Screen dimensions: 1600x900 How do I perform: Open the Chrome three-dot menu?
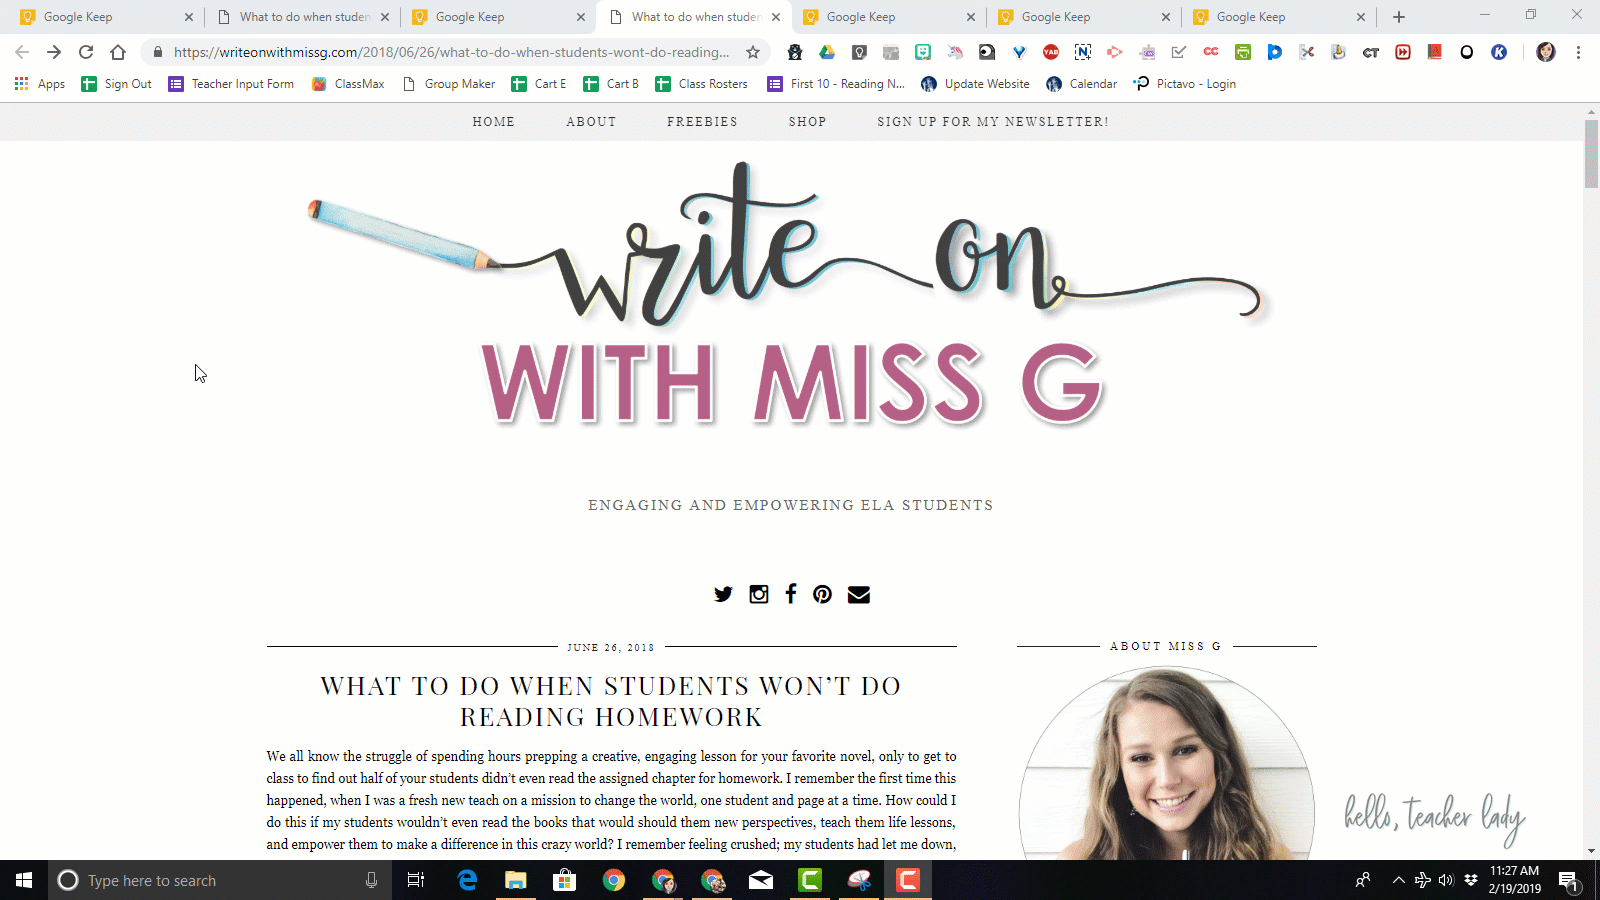click(1578, 52)
